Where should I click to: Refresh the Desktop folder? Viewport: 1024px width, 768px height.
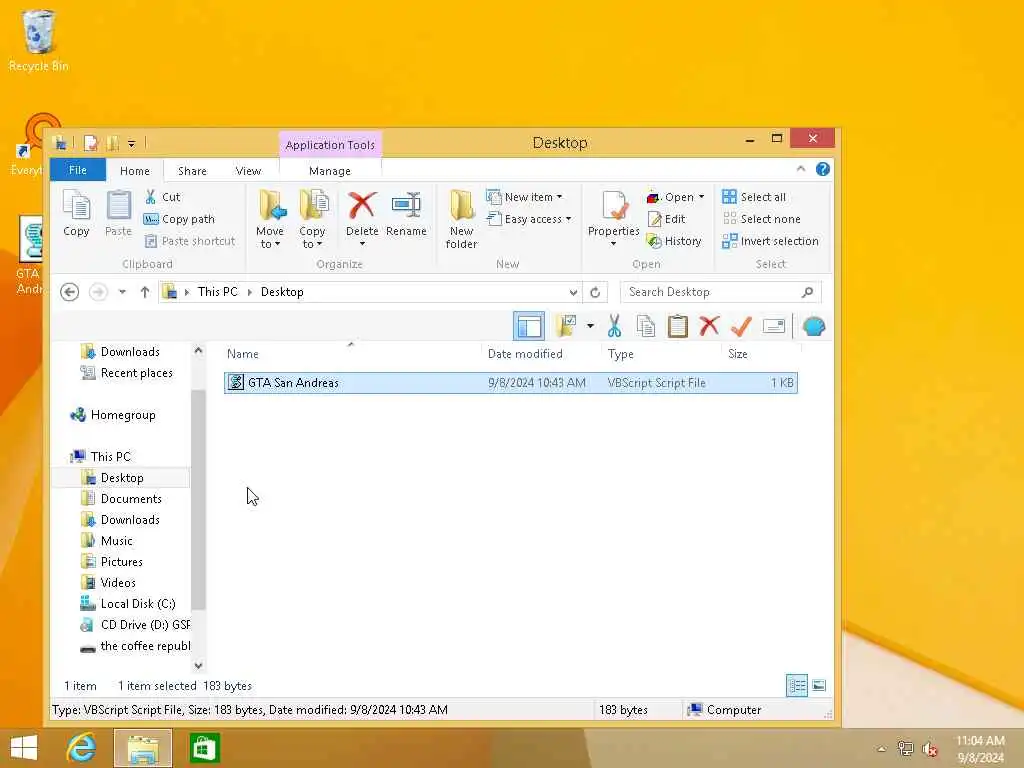point(595,292)
